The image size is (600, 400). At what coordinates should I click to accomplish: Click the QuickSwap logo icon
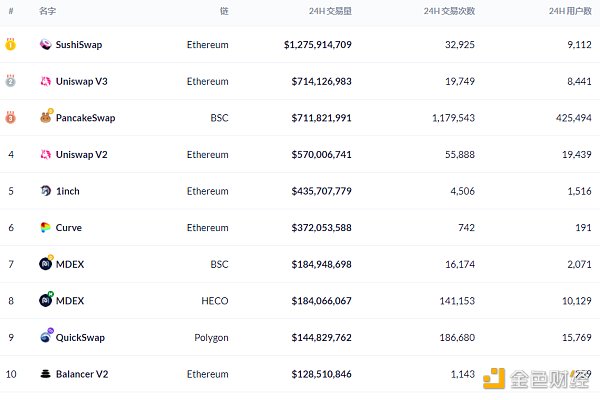(45, 337)
